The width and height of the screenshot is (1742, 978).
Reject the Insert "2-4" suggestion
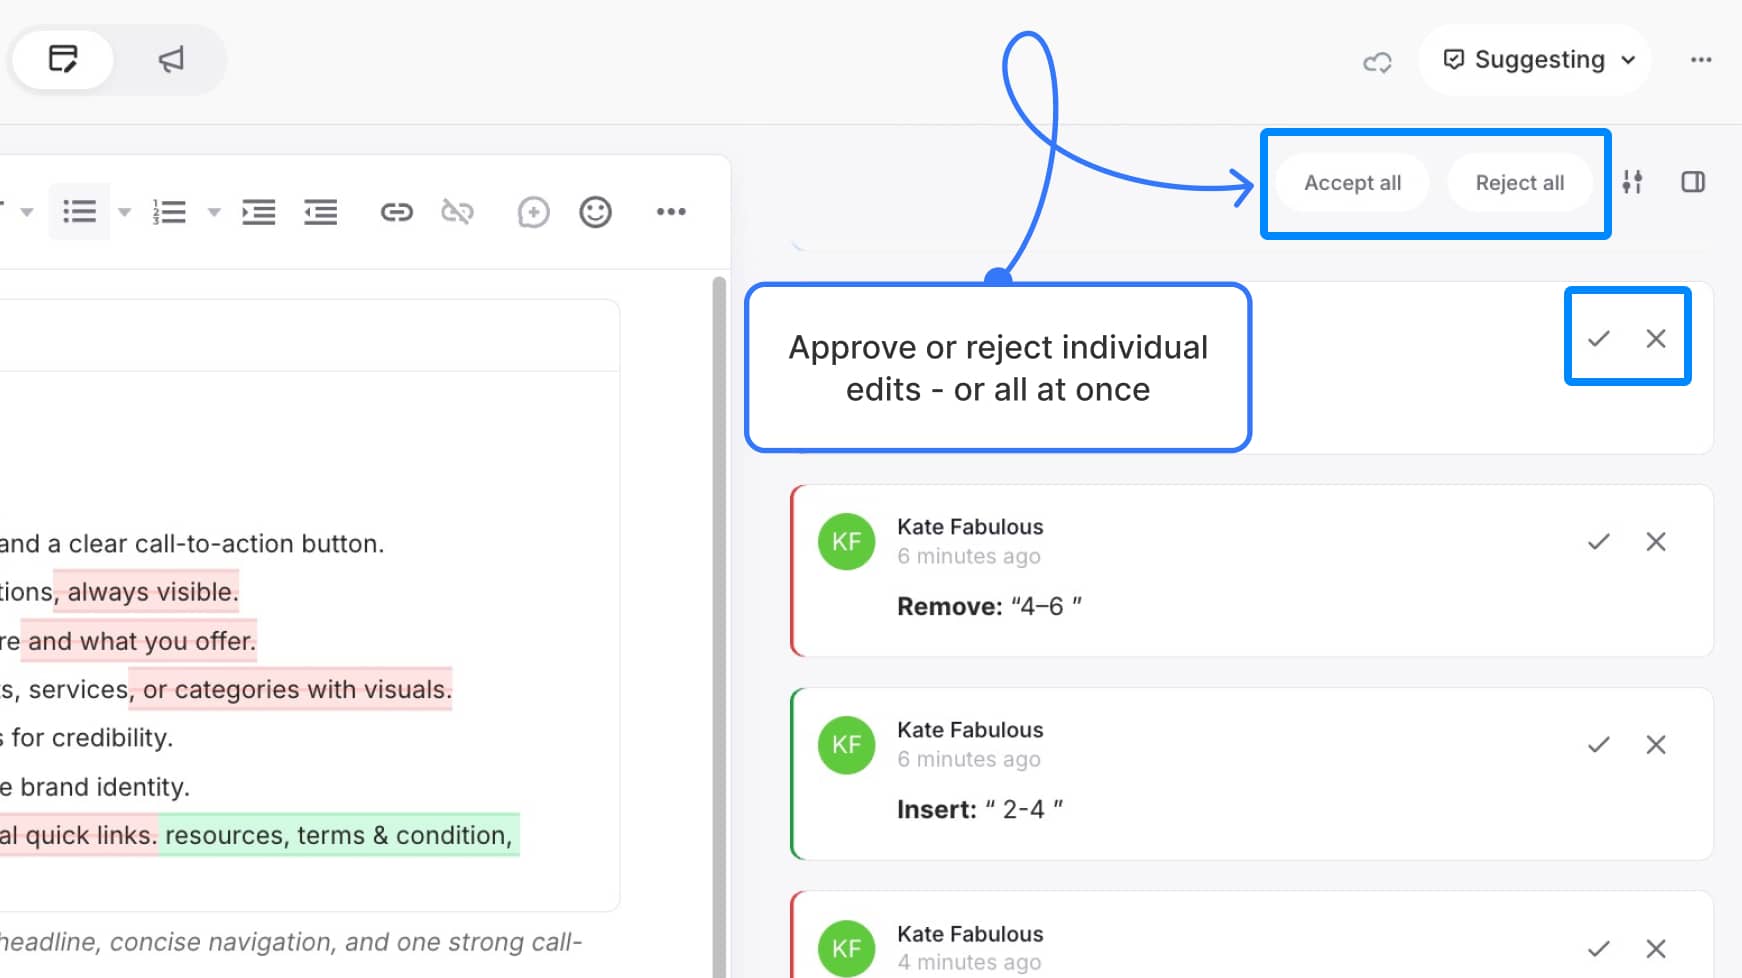tap(1656, 745)
